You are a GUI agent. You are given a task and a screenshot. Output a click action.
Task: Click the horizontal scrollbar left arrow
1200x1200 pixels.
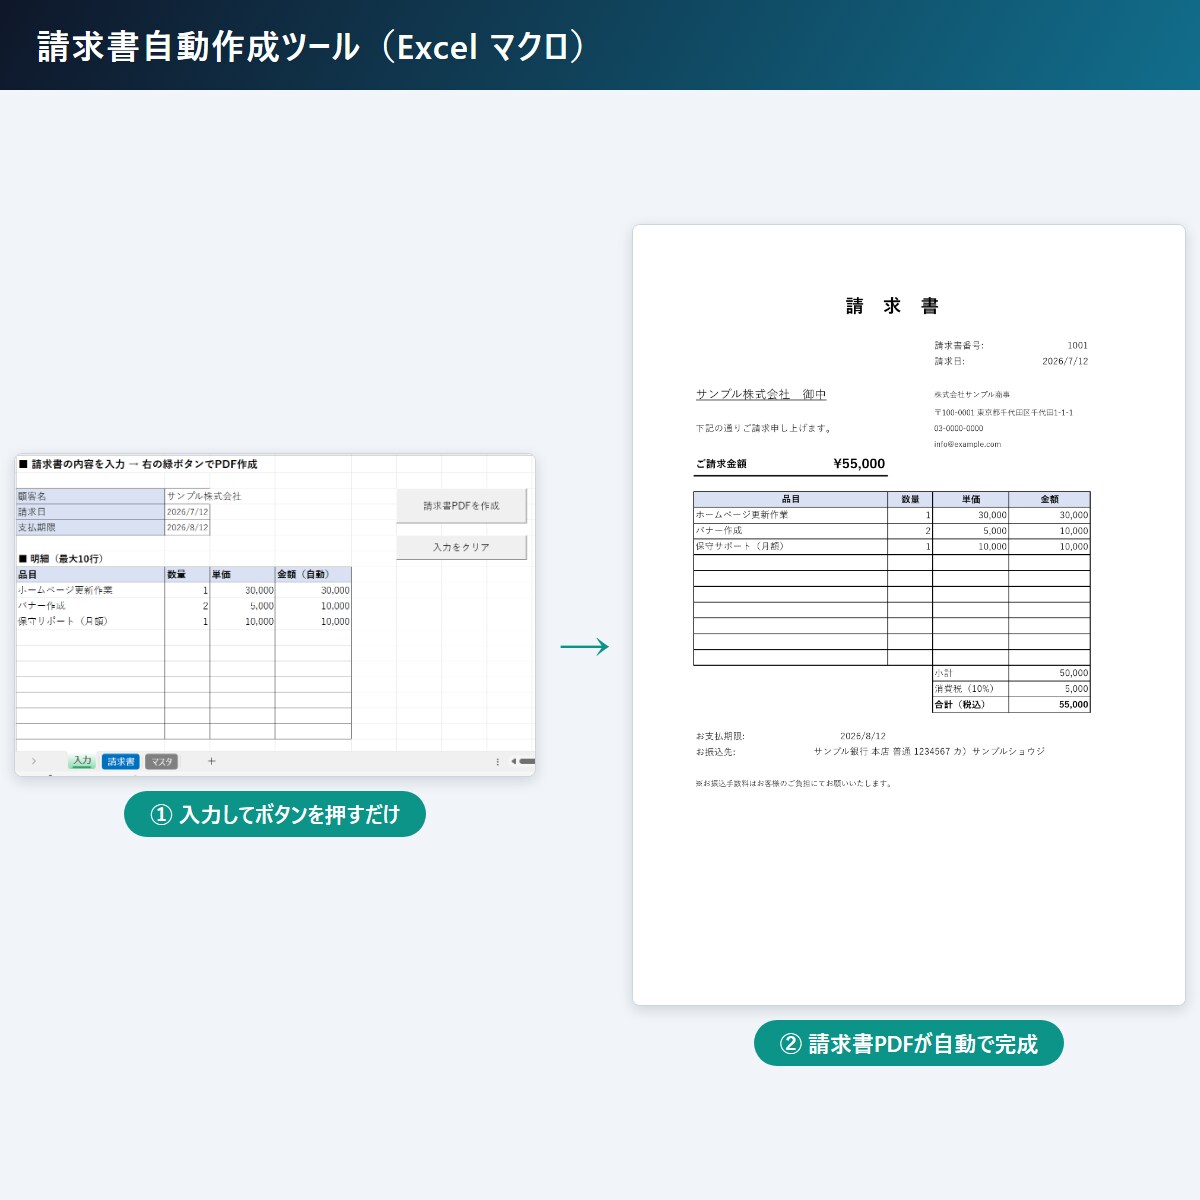pyautogui.click(x=513, y=762)
